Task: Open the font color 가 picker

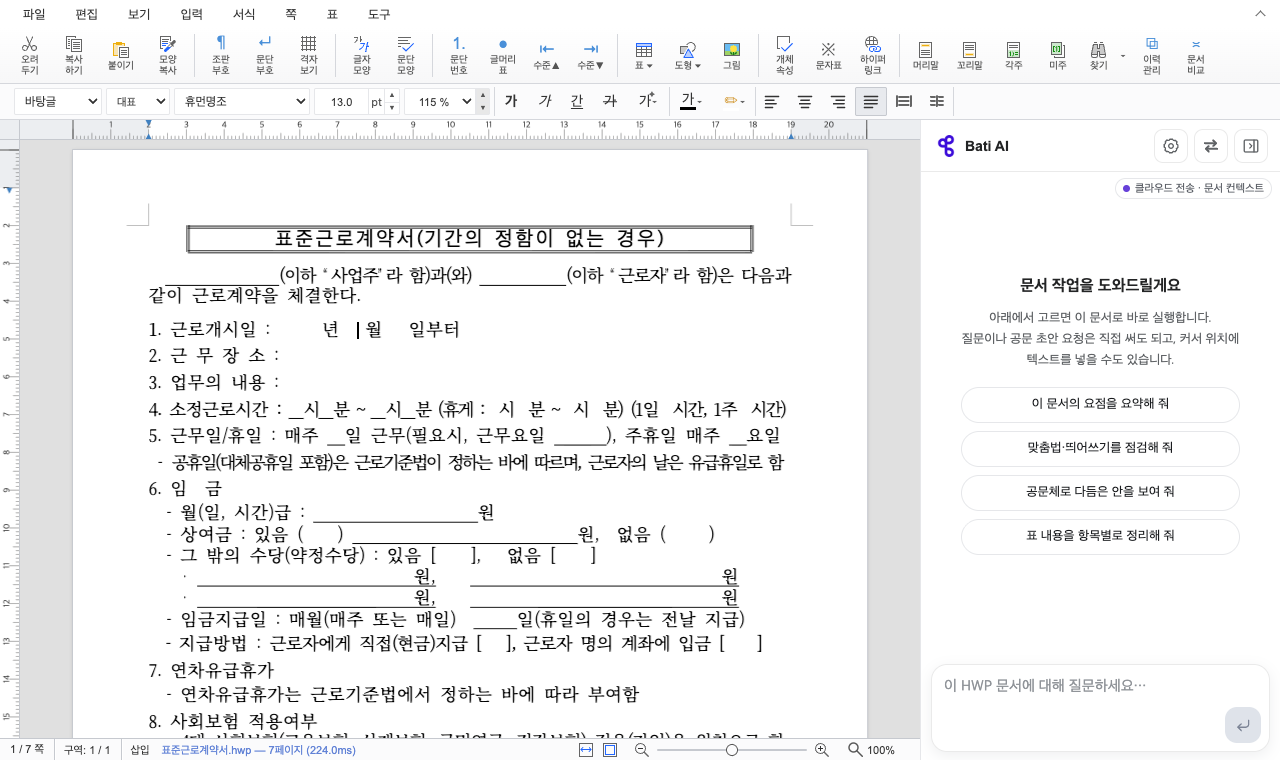Action: tap(691, 101)
